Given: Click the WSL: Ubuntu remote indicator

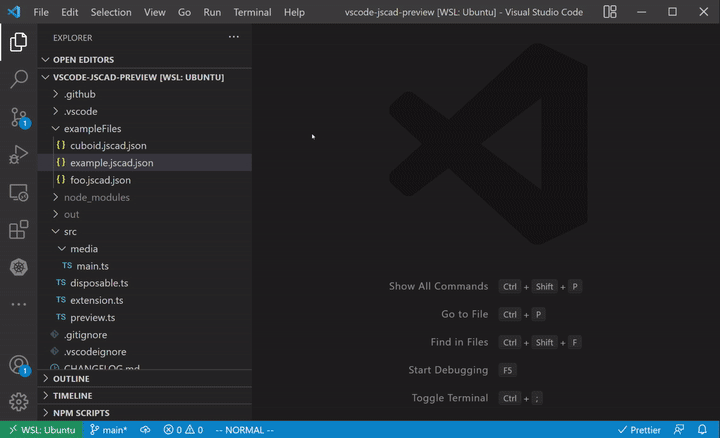Looking at the screenshot, I should (x=42, y=430).
